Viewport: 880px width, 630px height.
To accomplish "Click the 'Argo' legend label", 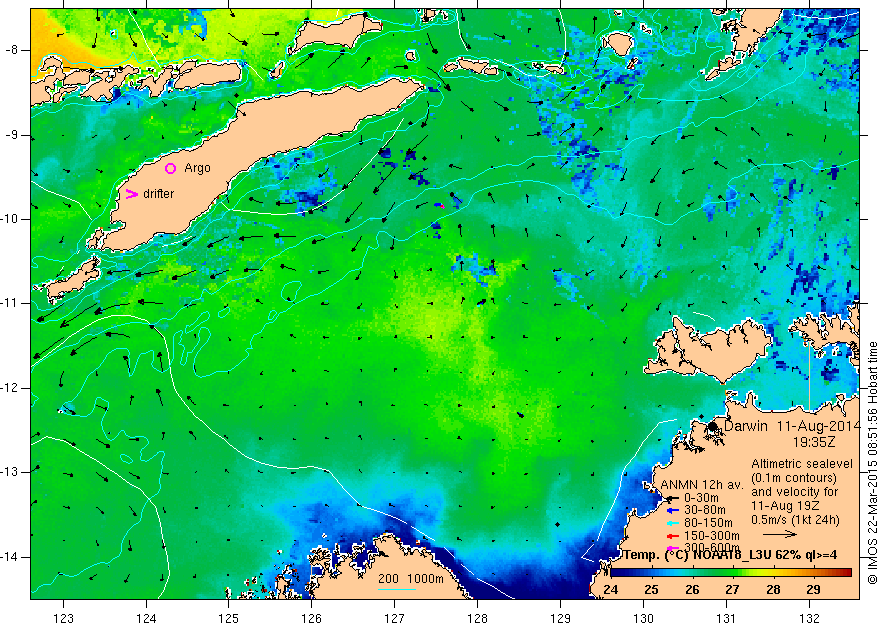I will 198,168.
